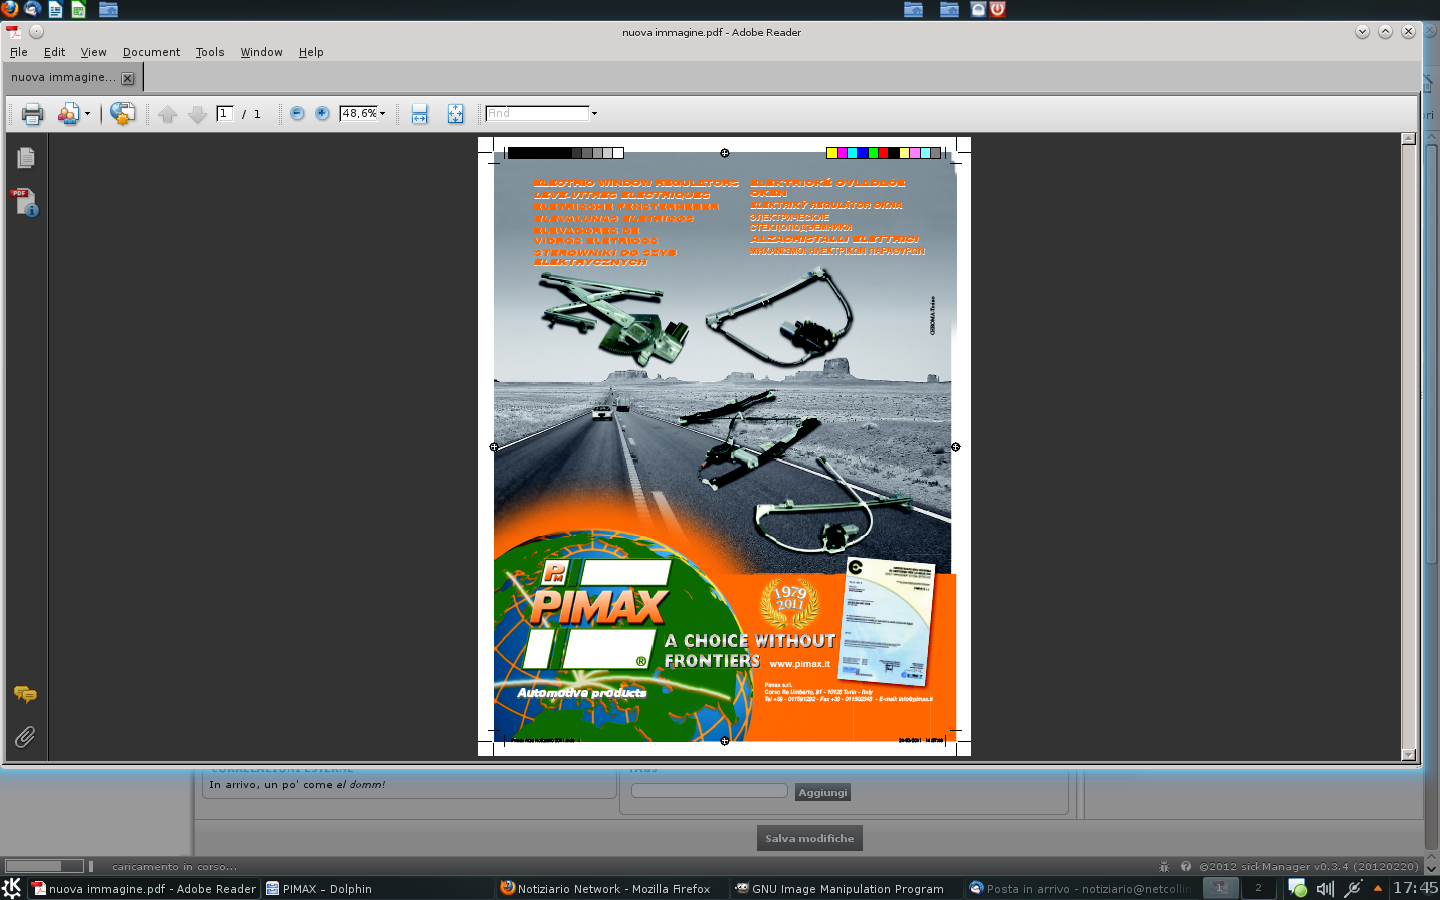Click the PDF page displayed in viewer
Viewport: 1440px width, 900px height.
click(x=724, y=446)
